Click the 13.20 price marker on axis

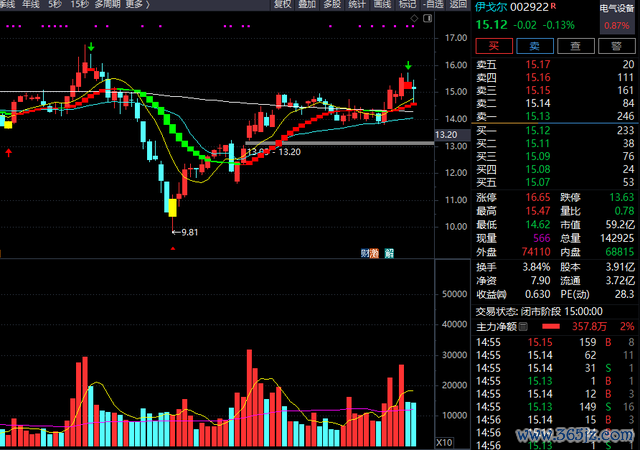pos(447,135)
